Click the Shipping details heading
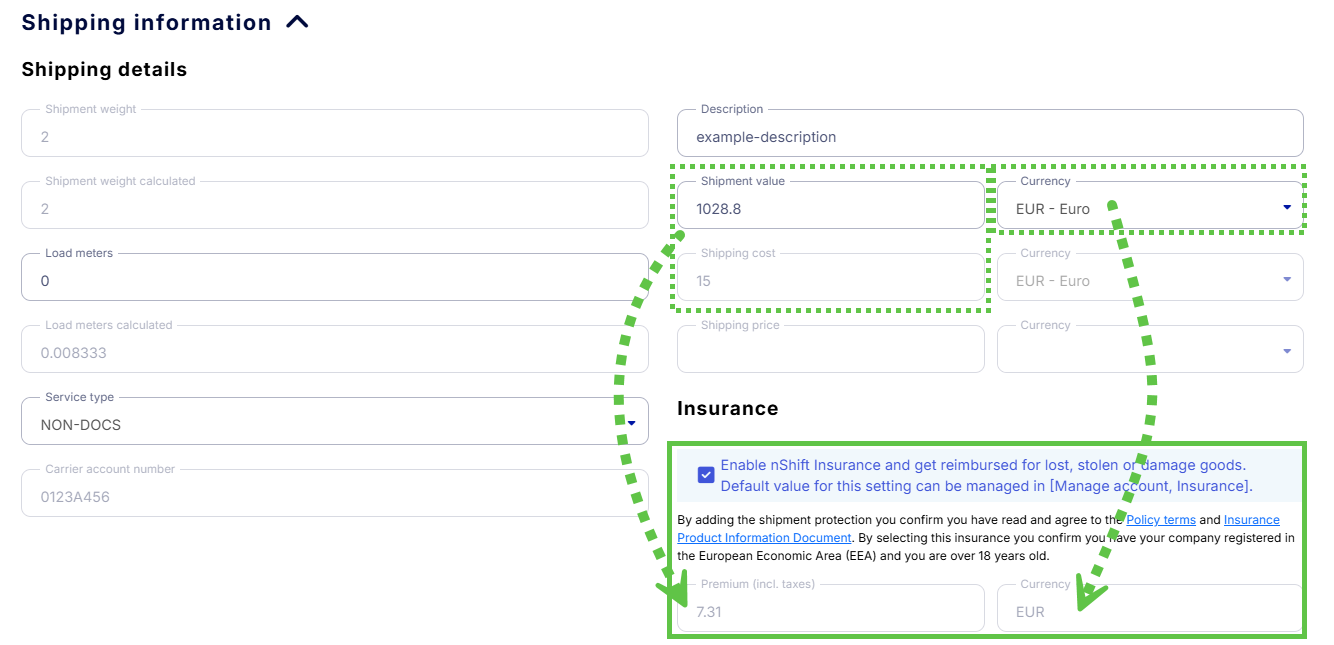1334x645 pixels. tap(104, 70)
